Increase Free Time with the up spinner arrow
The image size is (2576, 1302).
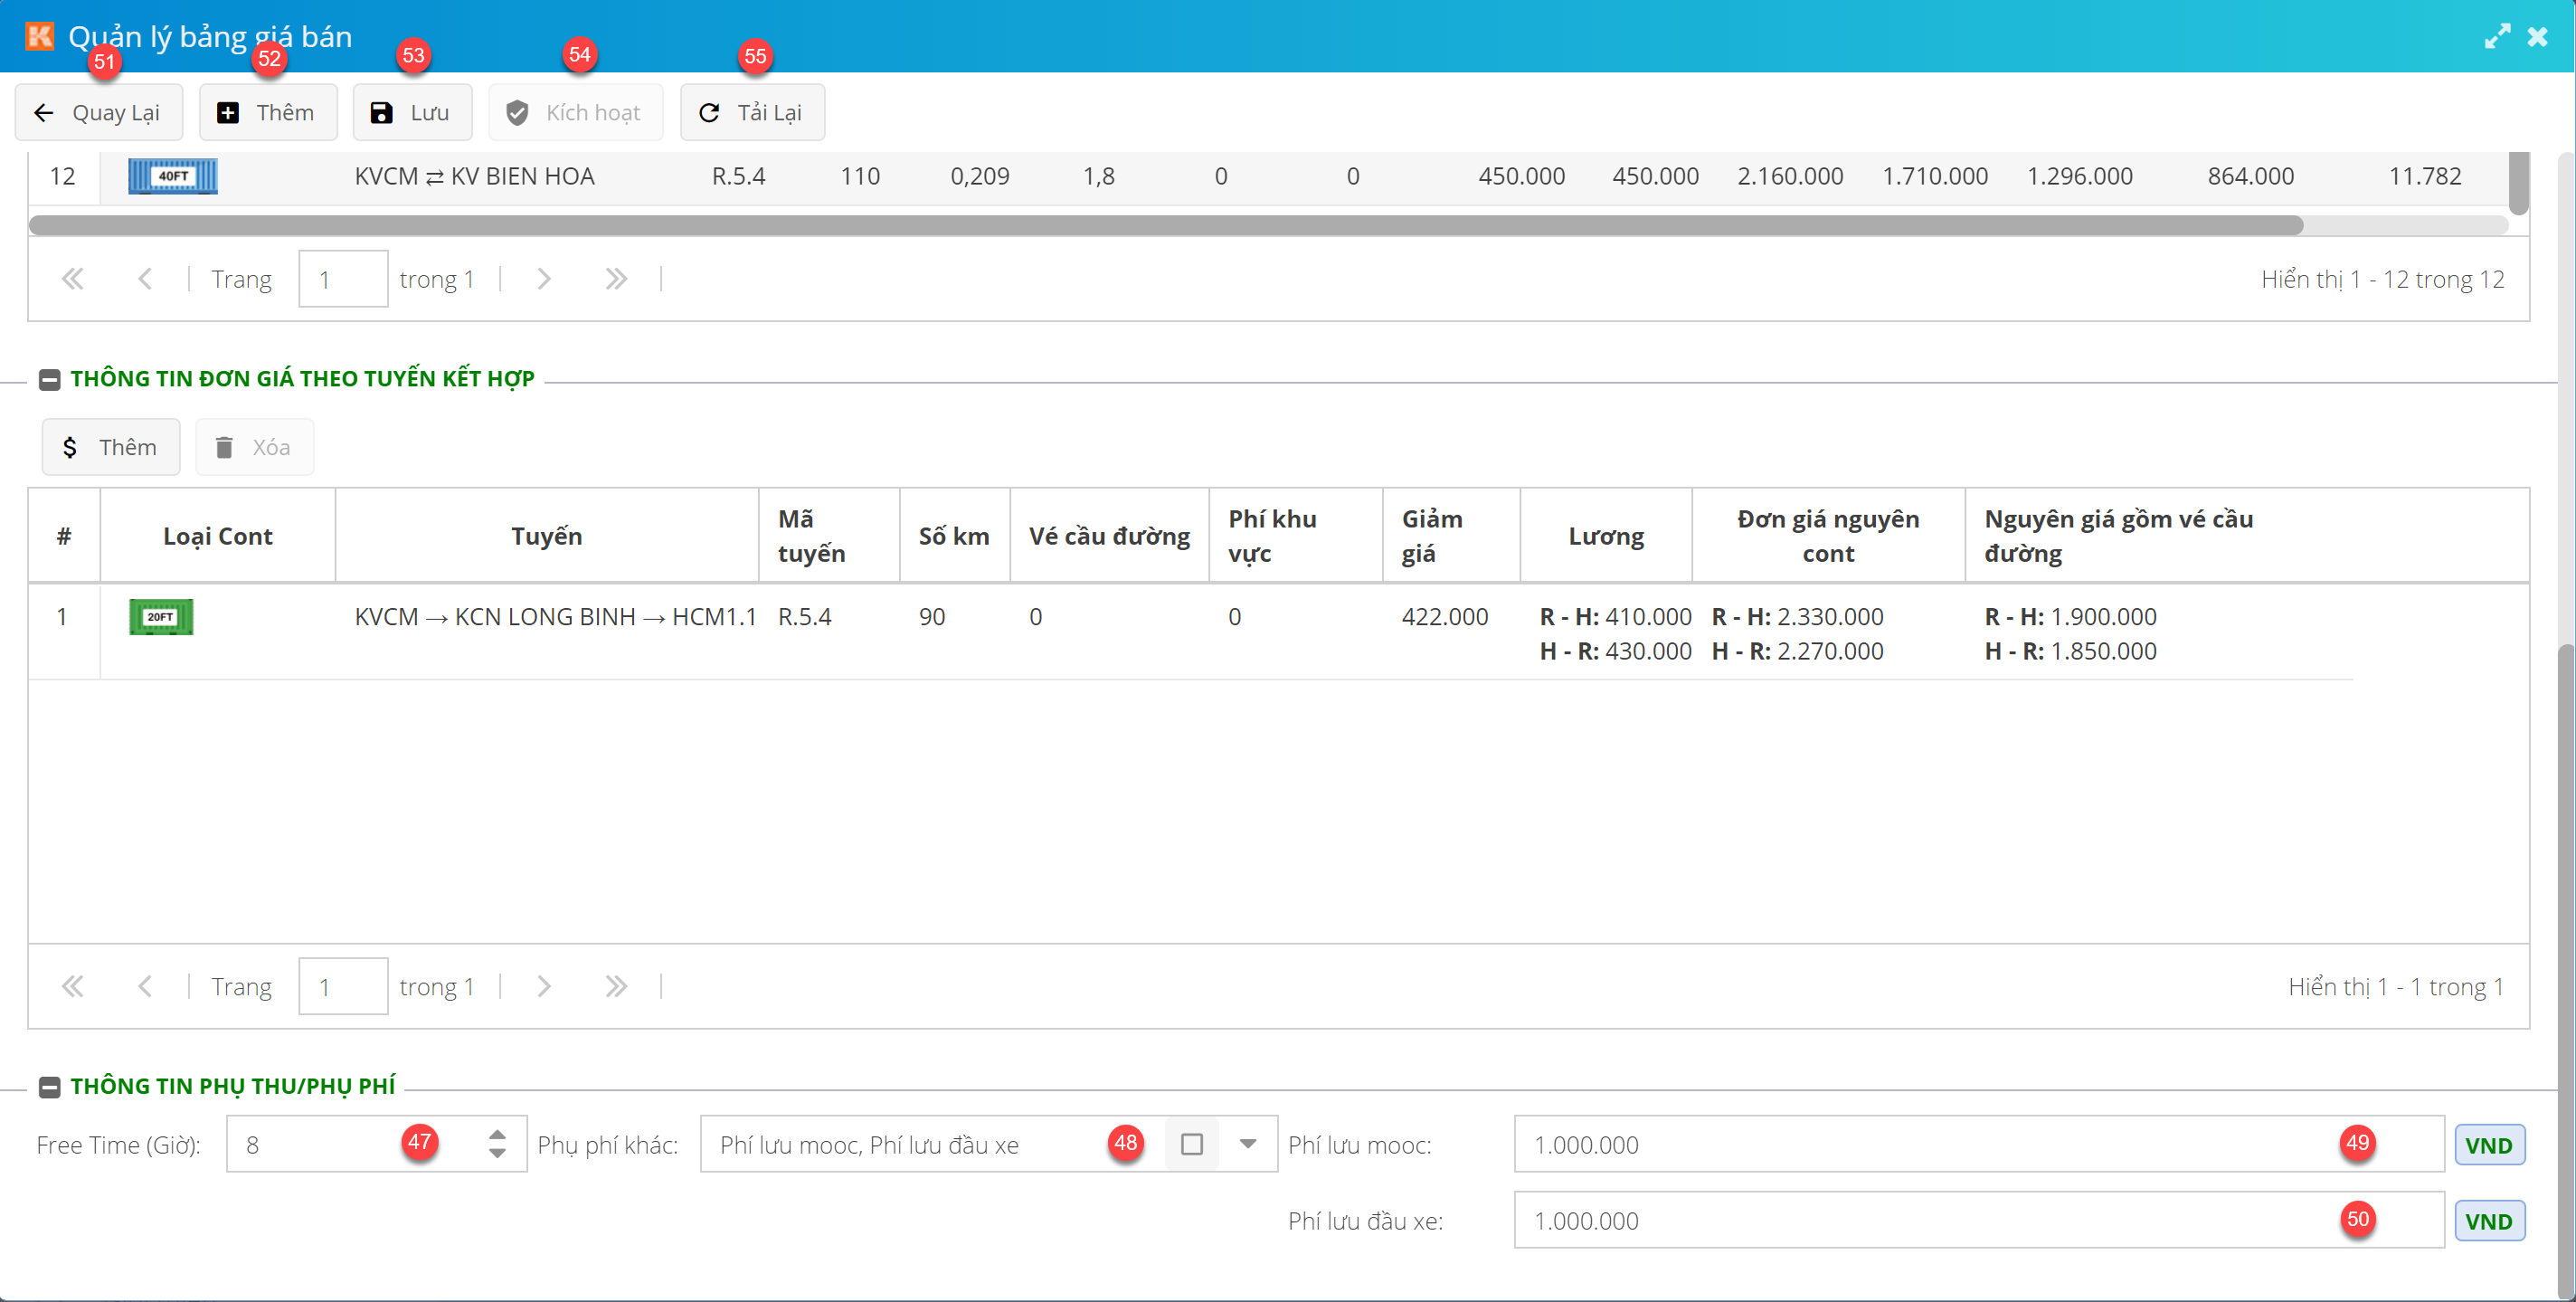[497, 1134]
